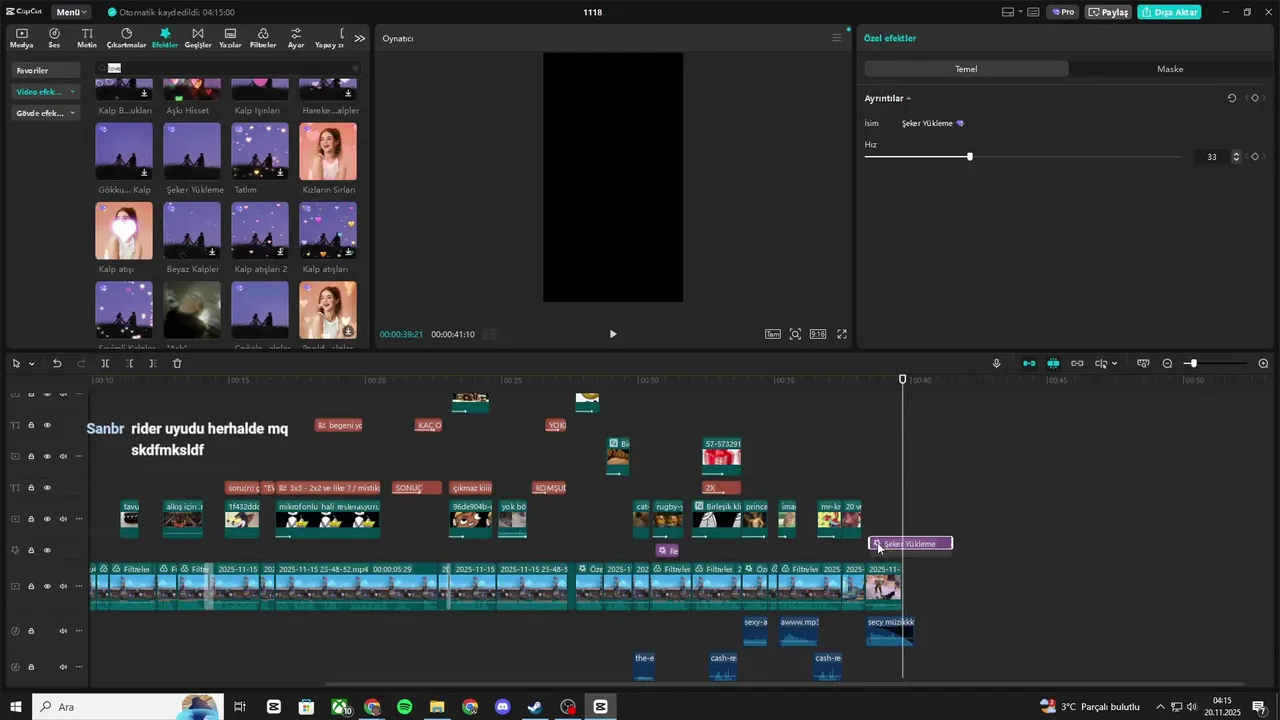Zoom out the timeline with minus icon
Viewport: 1280px width, 720px height.
(x=1167, y=363)
